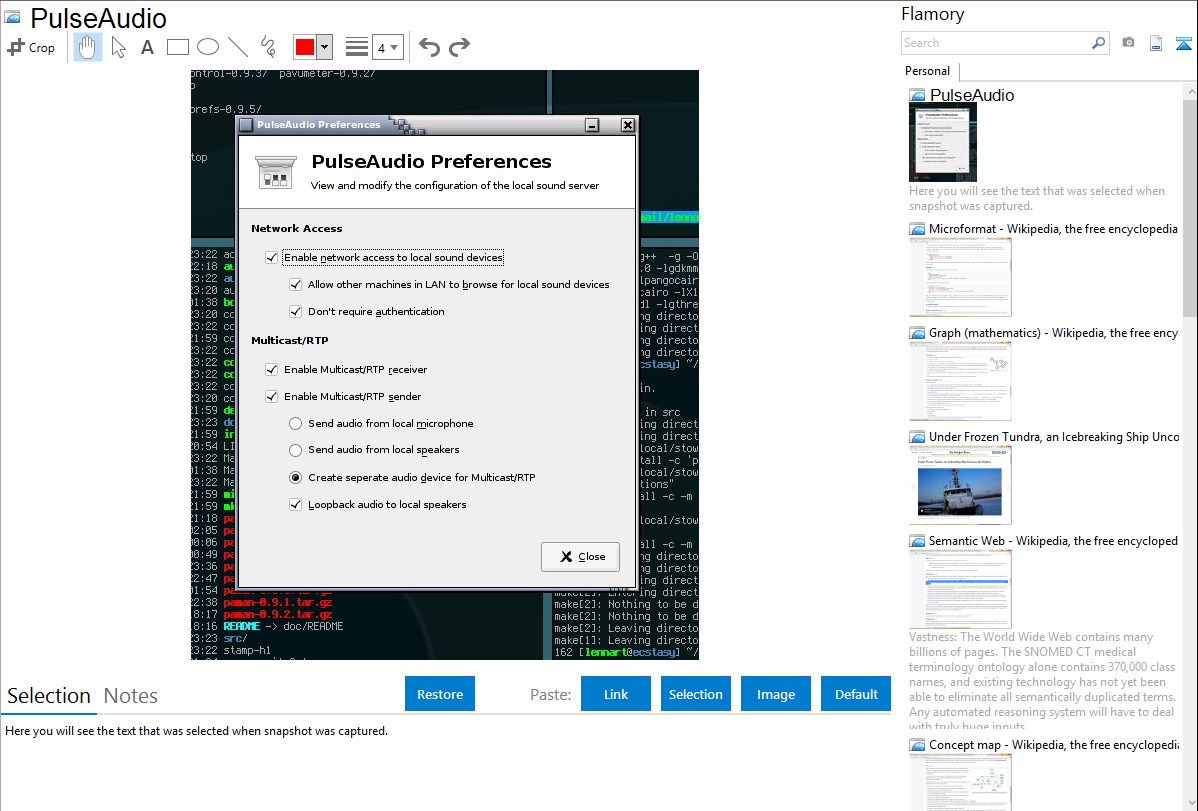Toggle 'Don't require authentication' checkbox
Image resolution: width=1198 pixels, height=811 pixels.
(x=296, y=312)
